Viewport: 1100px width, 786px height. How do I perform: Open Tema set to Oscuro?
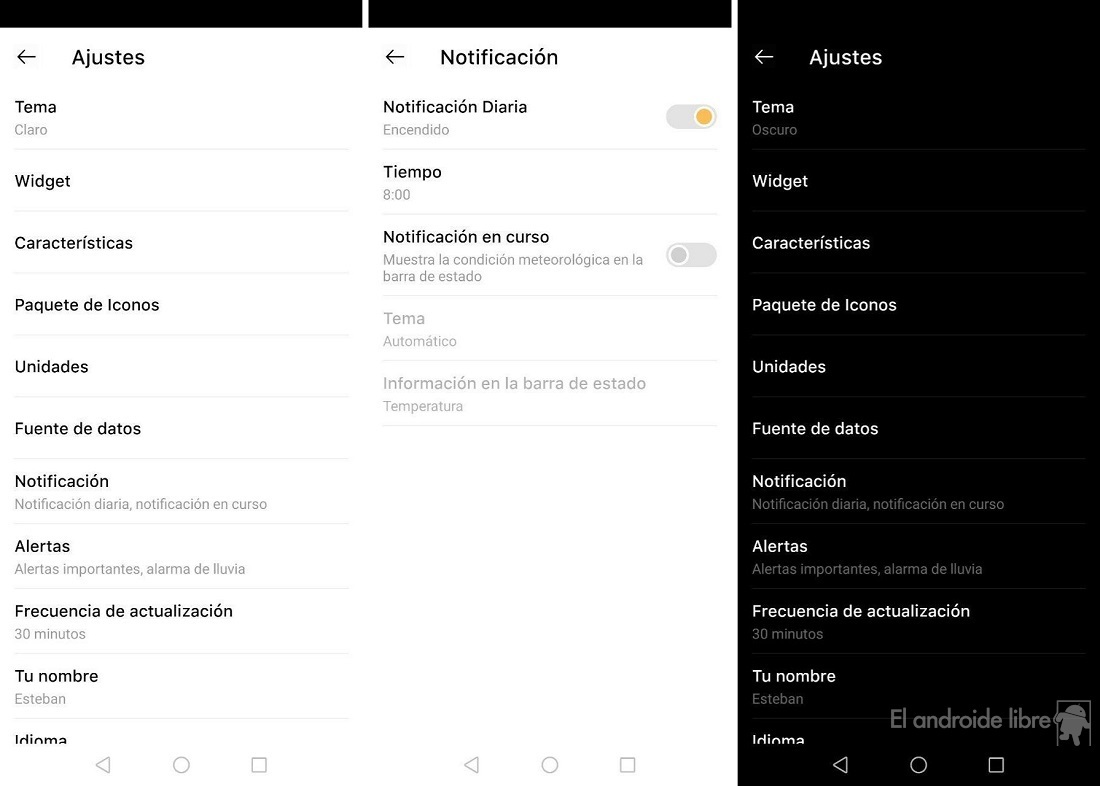(x=918, y=117)
